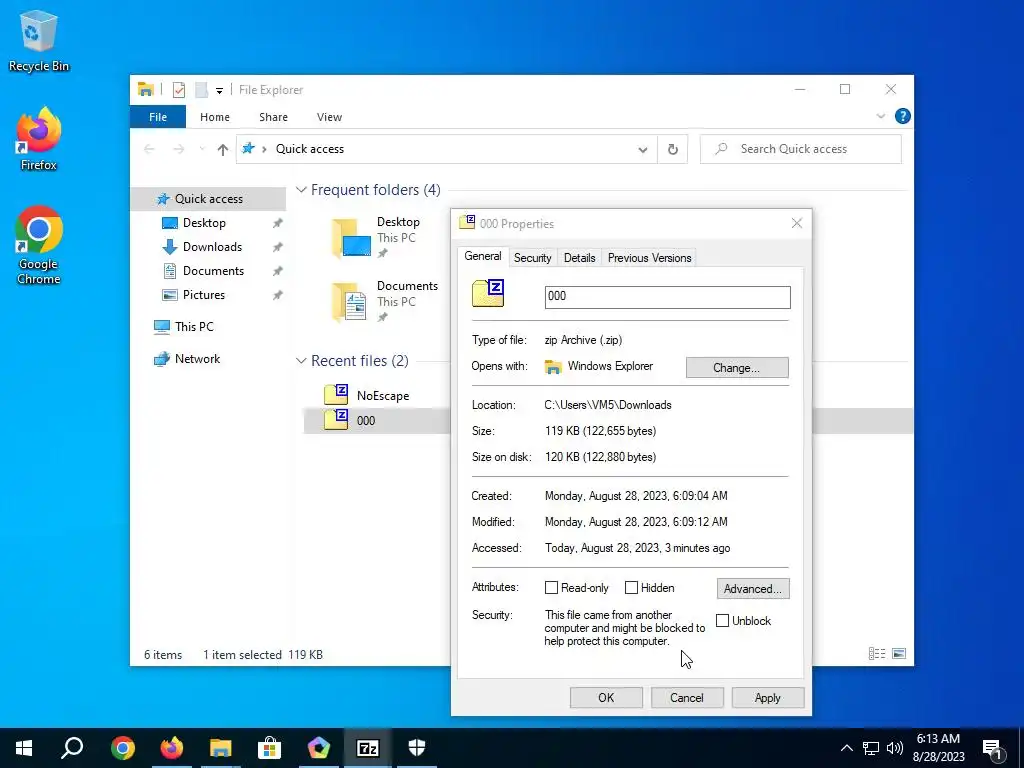1024x768 pixels.
Task: Open the volume speaker tray icon
Action: pos(895,748)
